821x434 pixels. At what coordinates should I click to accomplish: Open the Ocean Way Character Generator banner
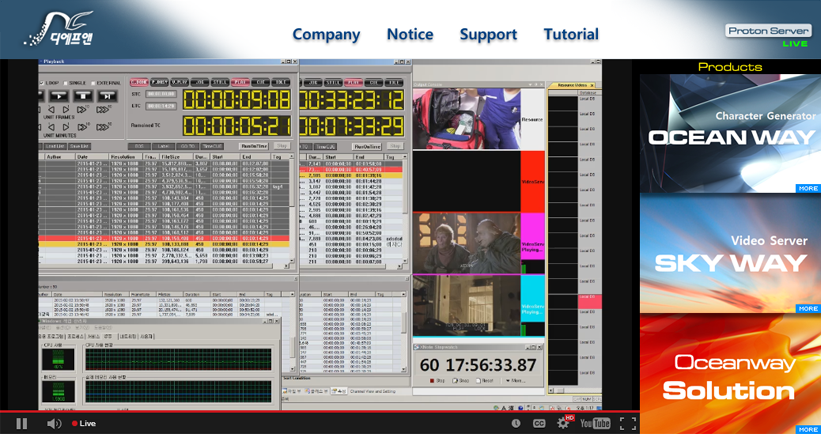click(730, 133)
